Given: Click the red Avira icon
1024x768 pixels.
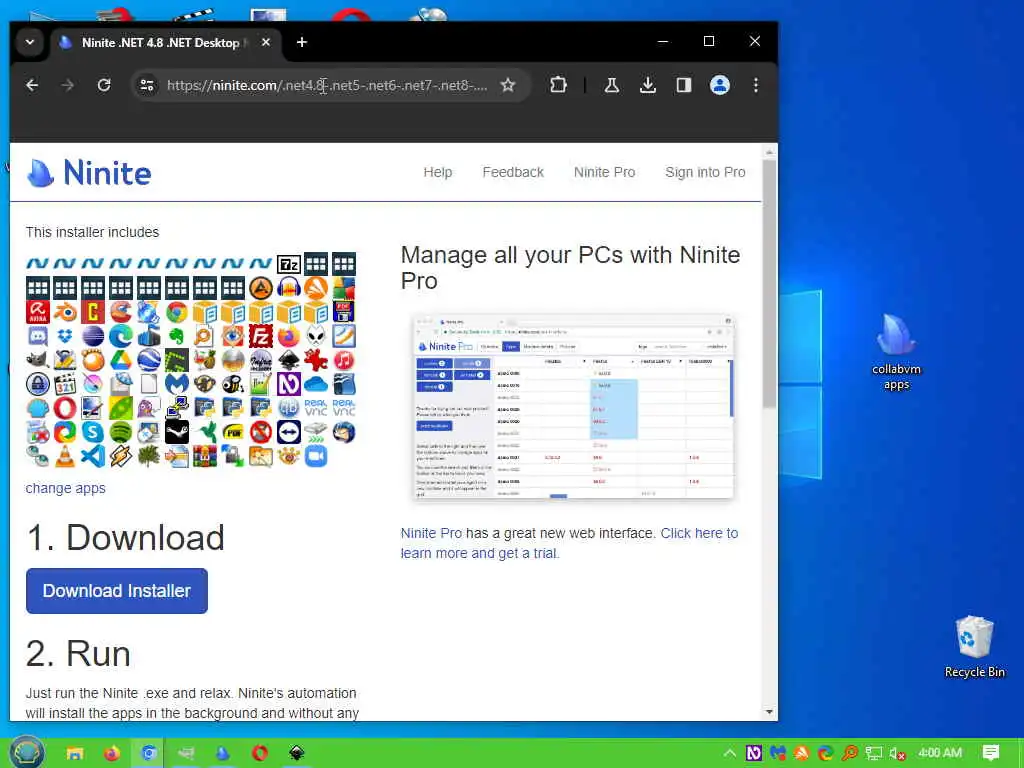Looking at the screenshot, I should pos(37,312).
